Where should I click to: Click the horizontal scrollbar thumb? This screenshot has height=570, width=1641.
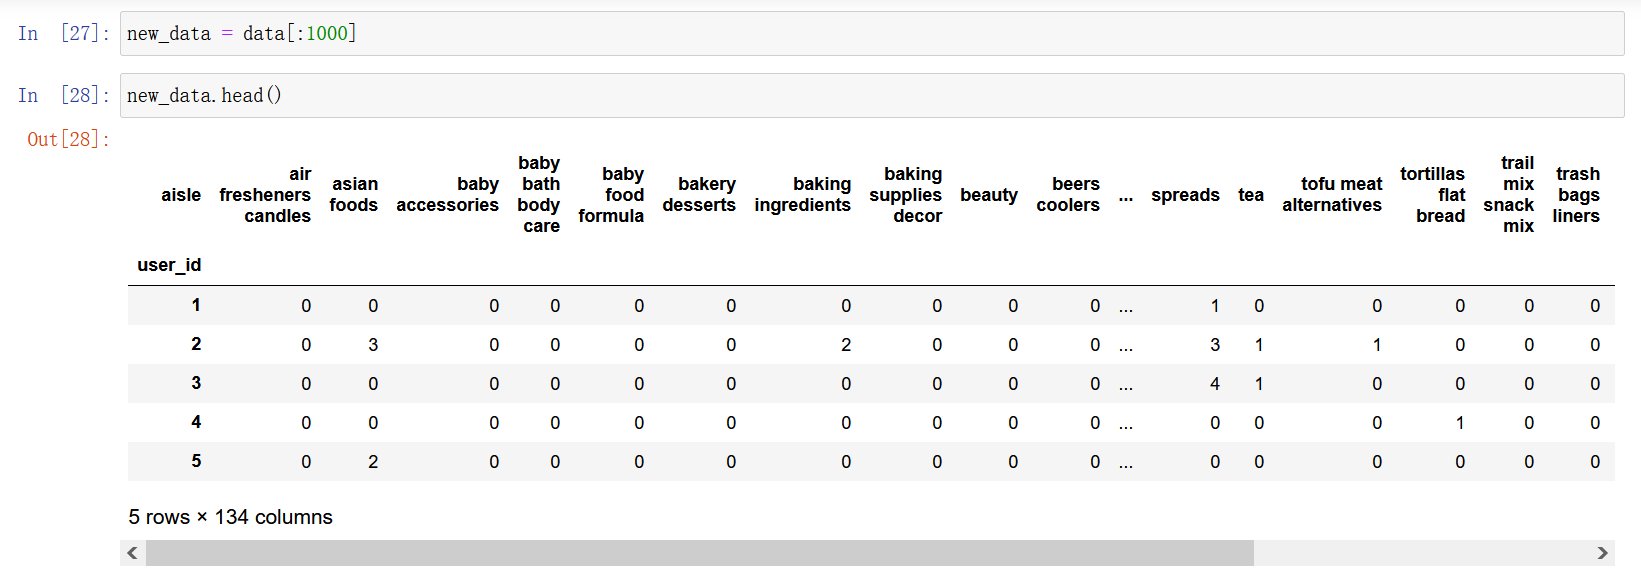(700, 553)
